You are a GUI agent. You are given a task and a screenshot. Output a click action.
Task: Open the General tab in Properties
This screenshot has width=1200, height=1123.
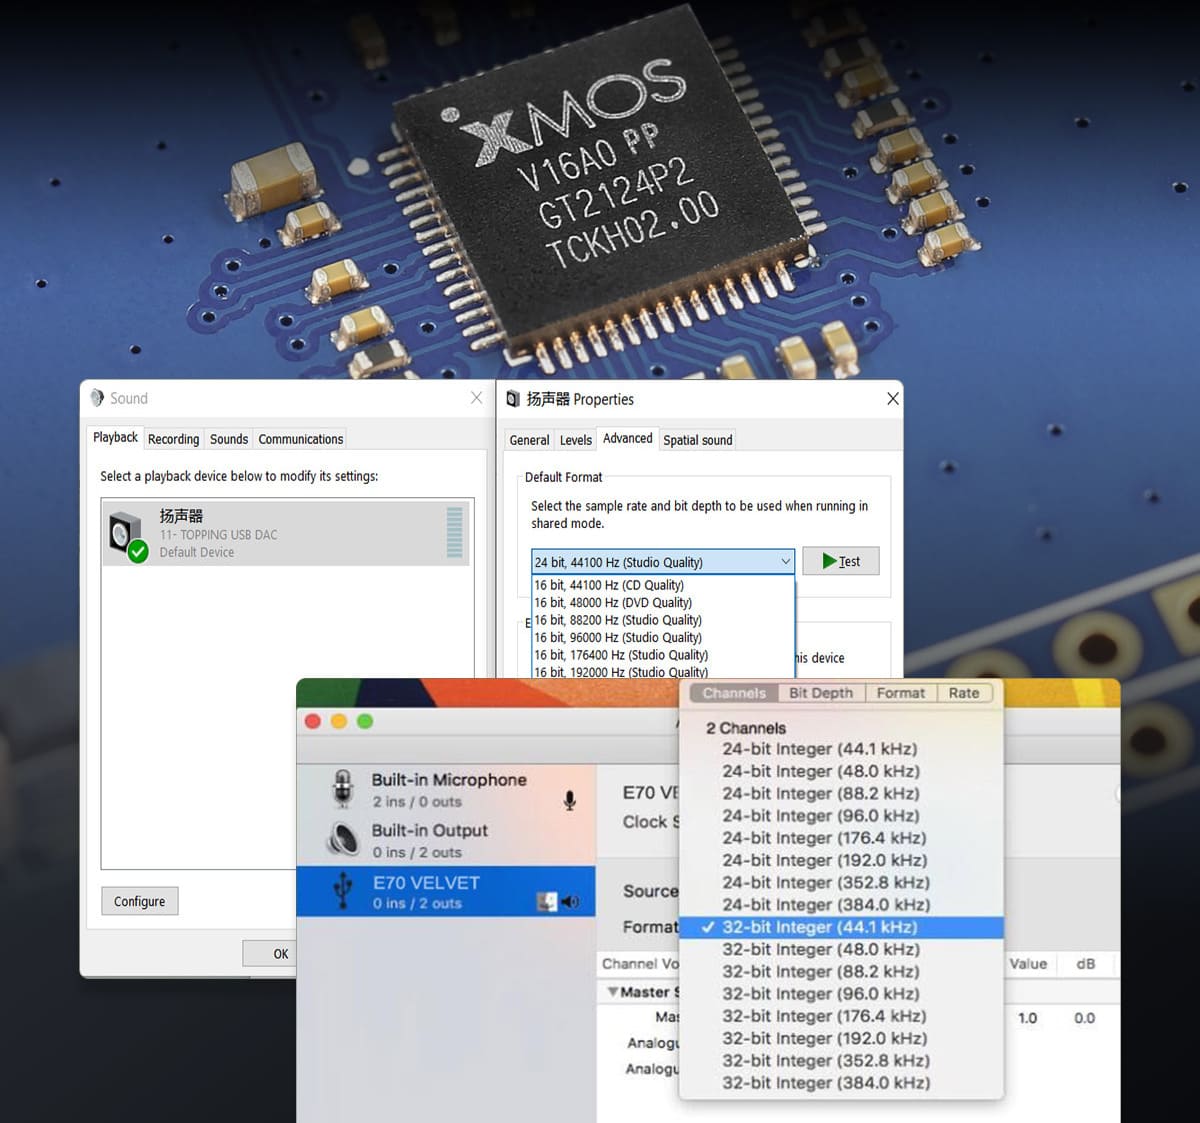click(x=529, y=440)
